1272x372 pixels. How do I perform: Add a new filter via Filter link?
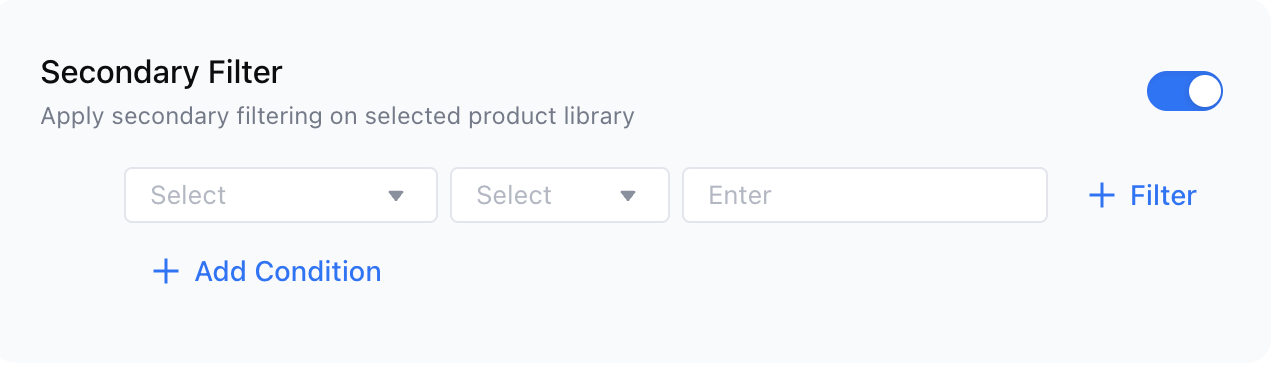click(x=1142, y=195)
